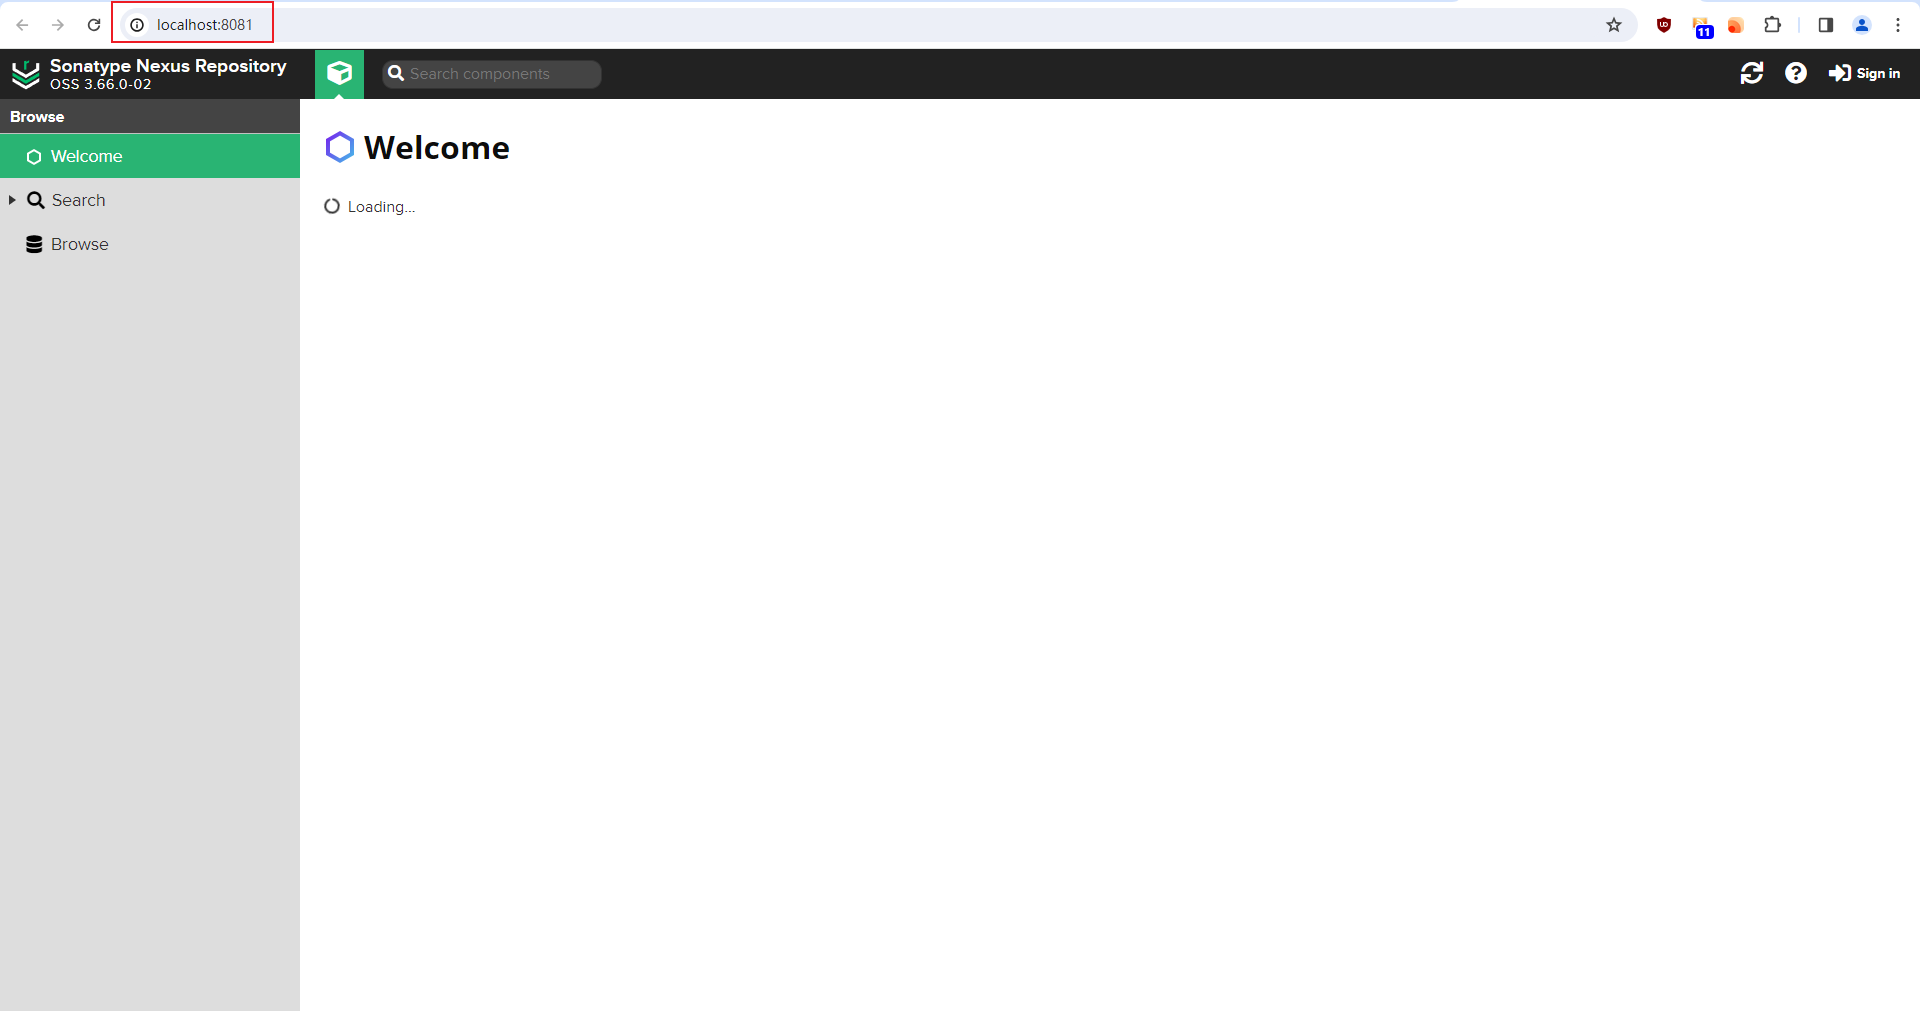Click the browser reload button
Image resolution: width=1920 pixels, height=1011 pixels.
pyautogui.click(x=94, y=25)
